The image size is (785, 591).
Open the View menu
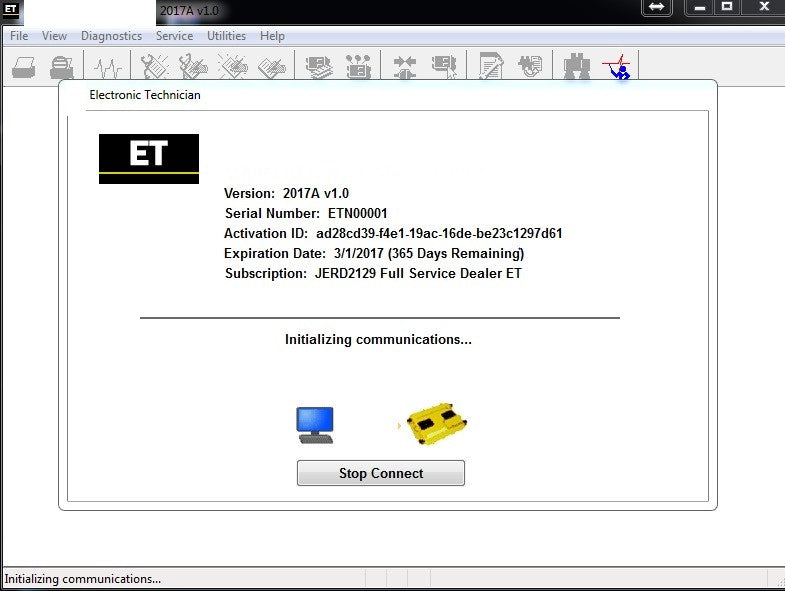pos(54,36)
